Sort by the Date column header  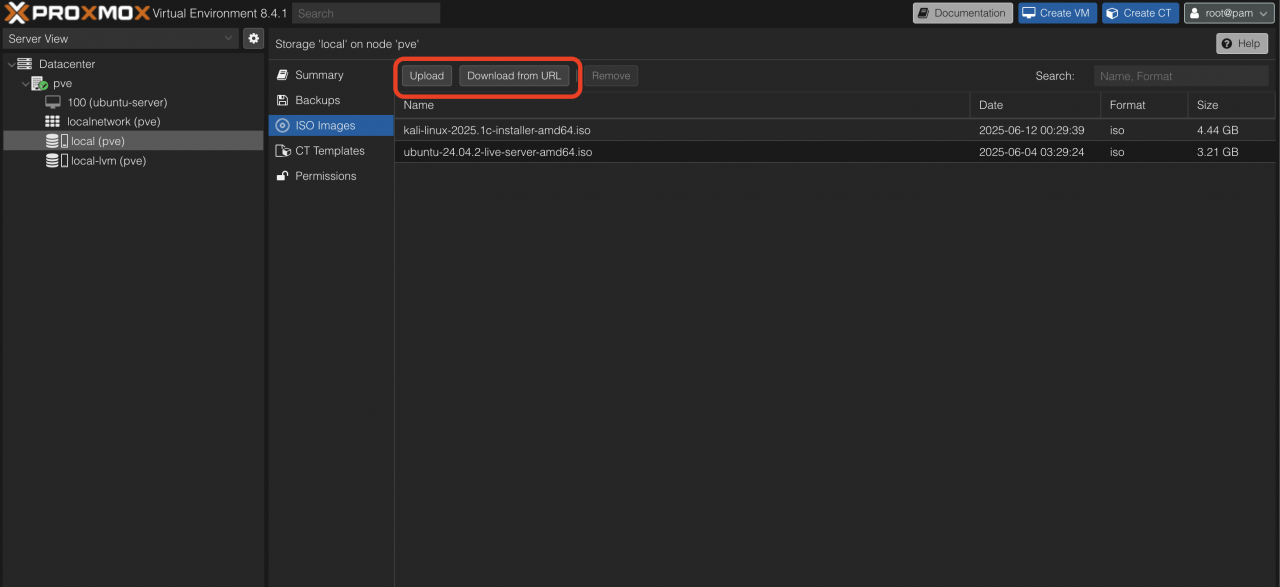pyautogui.click(x=1036, y=105)
